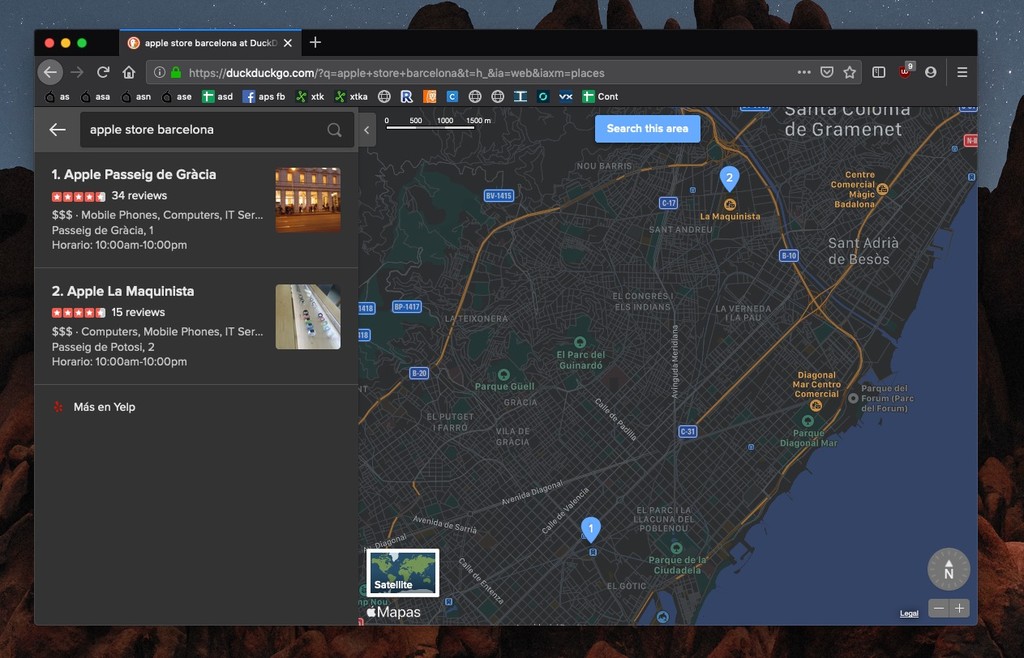Click the back arrow in the places panel
The width and height of the screenshot is (1024, 658).
coord(57,129)
